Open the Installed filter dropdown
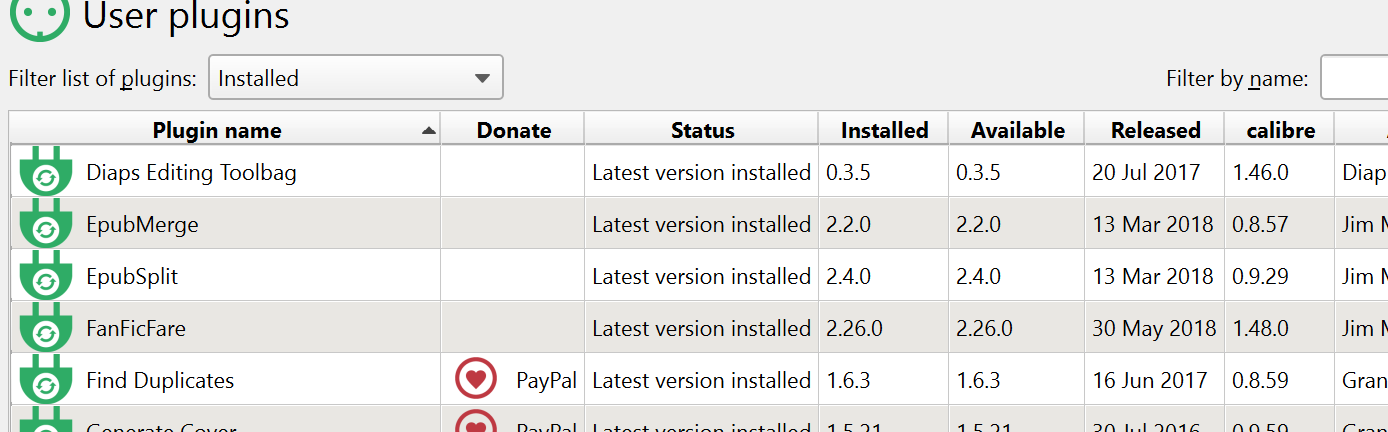The width and height of the screenshot is (1388, 432). tap(355, 78)
